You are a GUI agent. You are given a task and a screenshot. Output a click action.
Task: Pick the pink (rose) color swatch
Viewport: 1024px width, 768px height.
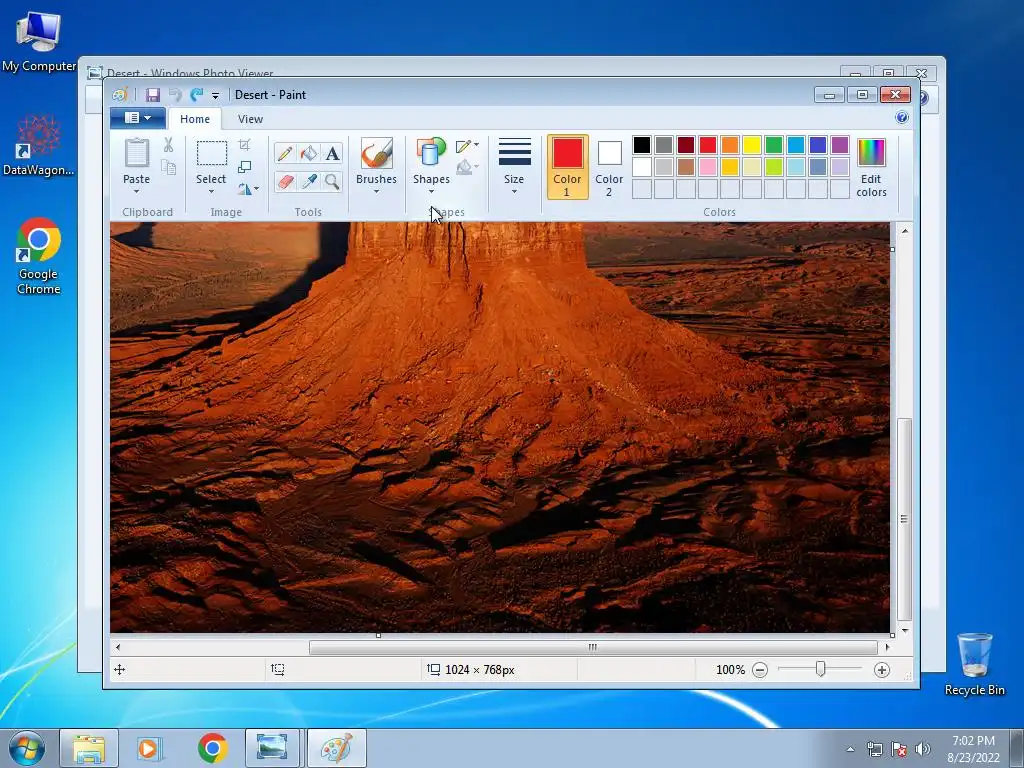click(x=707, y=167)
